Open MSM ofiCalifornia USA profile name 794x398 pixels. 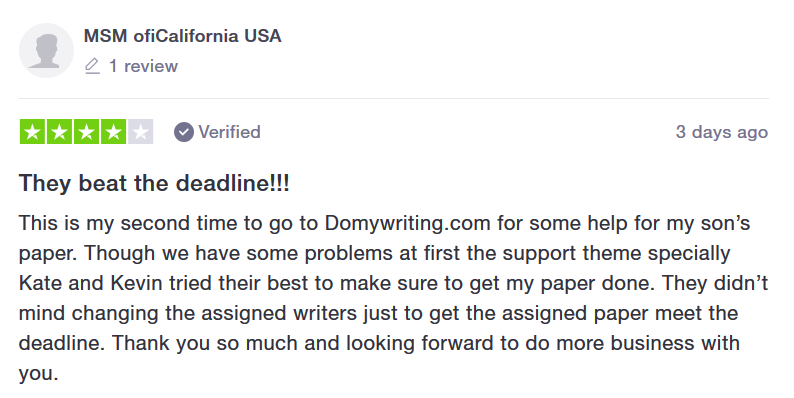[182, 36]
